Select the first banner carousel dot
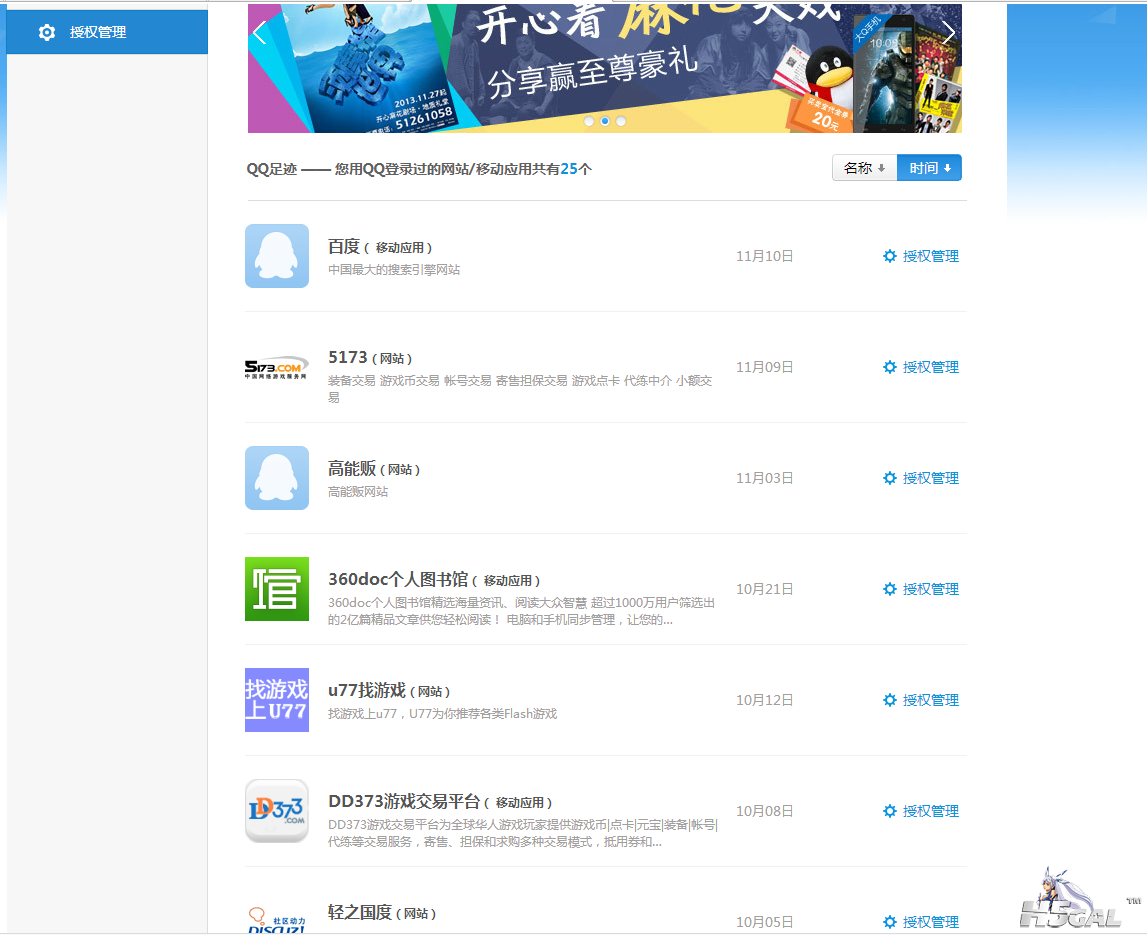The width and height of the screenshot is (1147, 935). (x=589, y=121)
